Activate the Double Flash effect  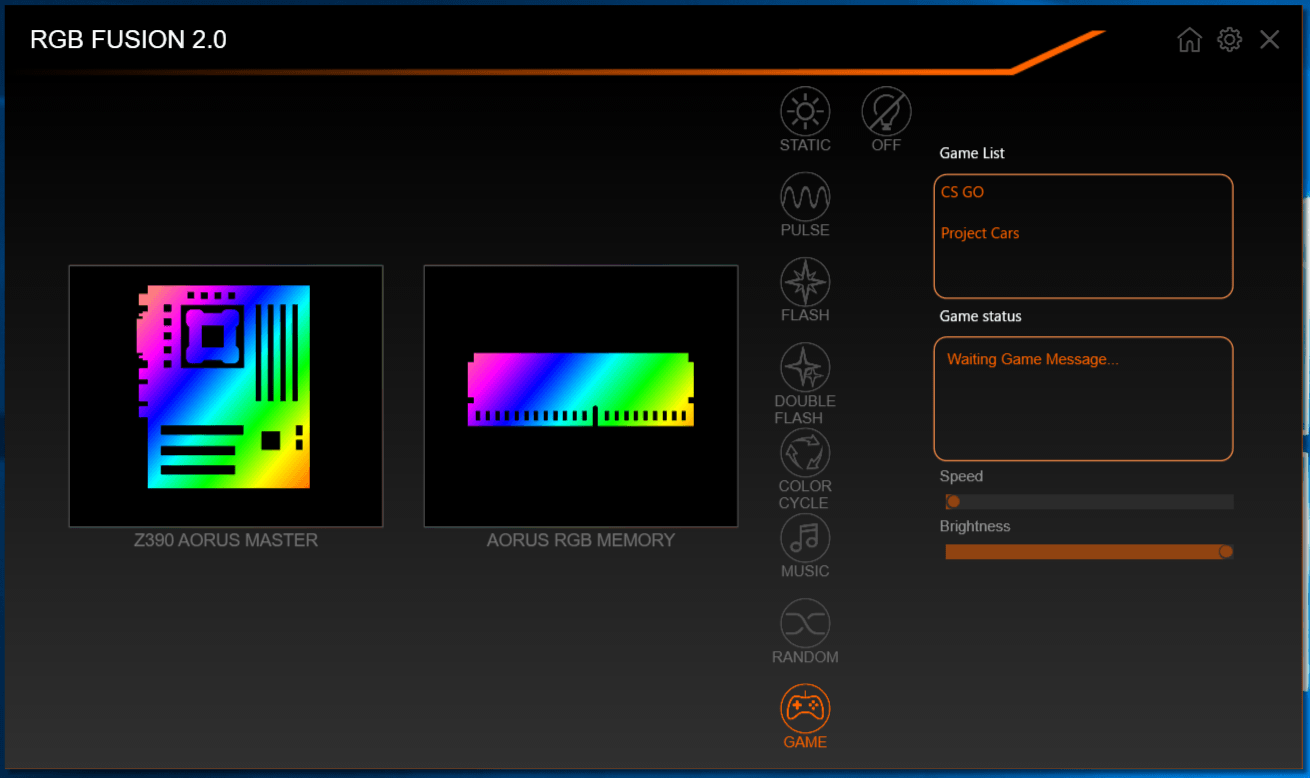(x=805, y=368)
